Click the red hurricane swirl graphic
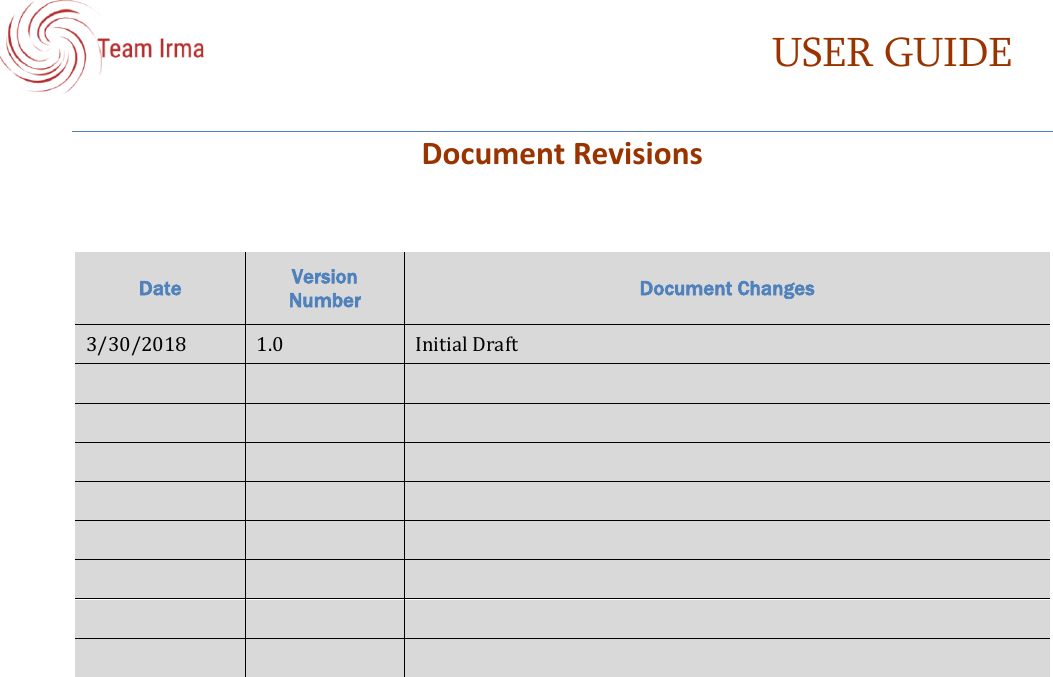 click(x=45, y=45)
